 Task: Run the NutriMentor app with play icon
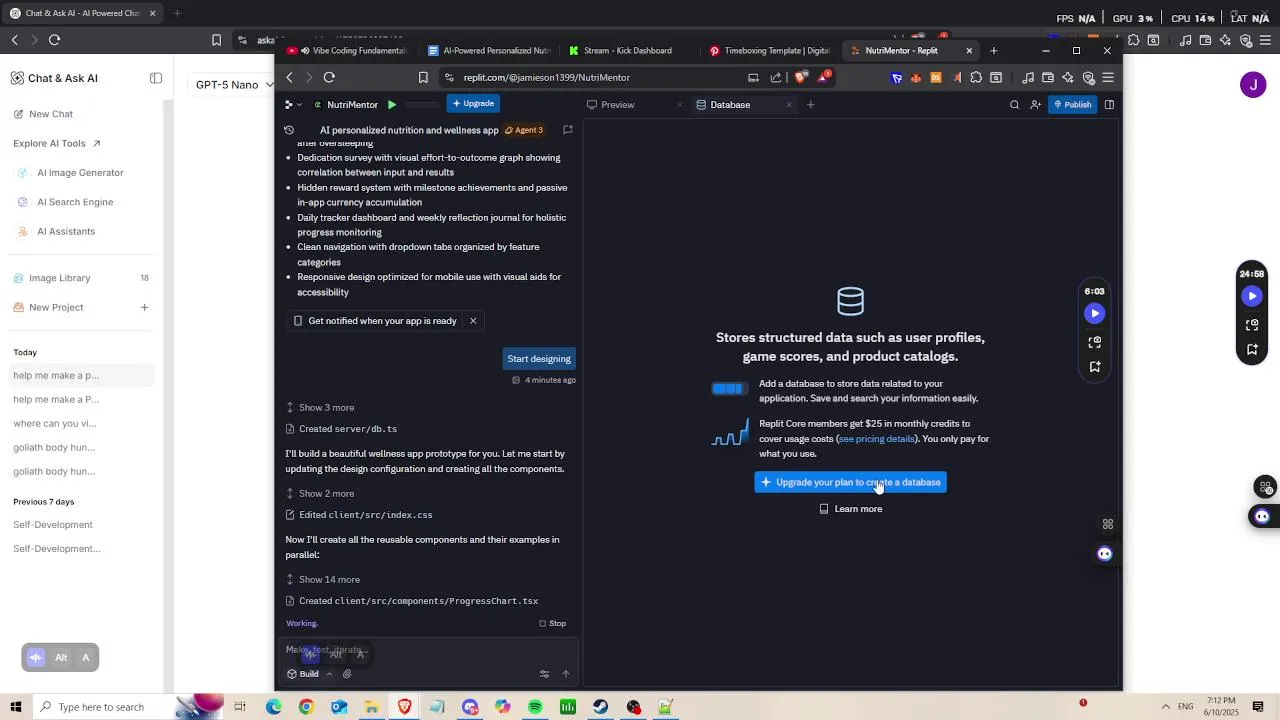pyautogui.click(x=392, y=104)
